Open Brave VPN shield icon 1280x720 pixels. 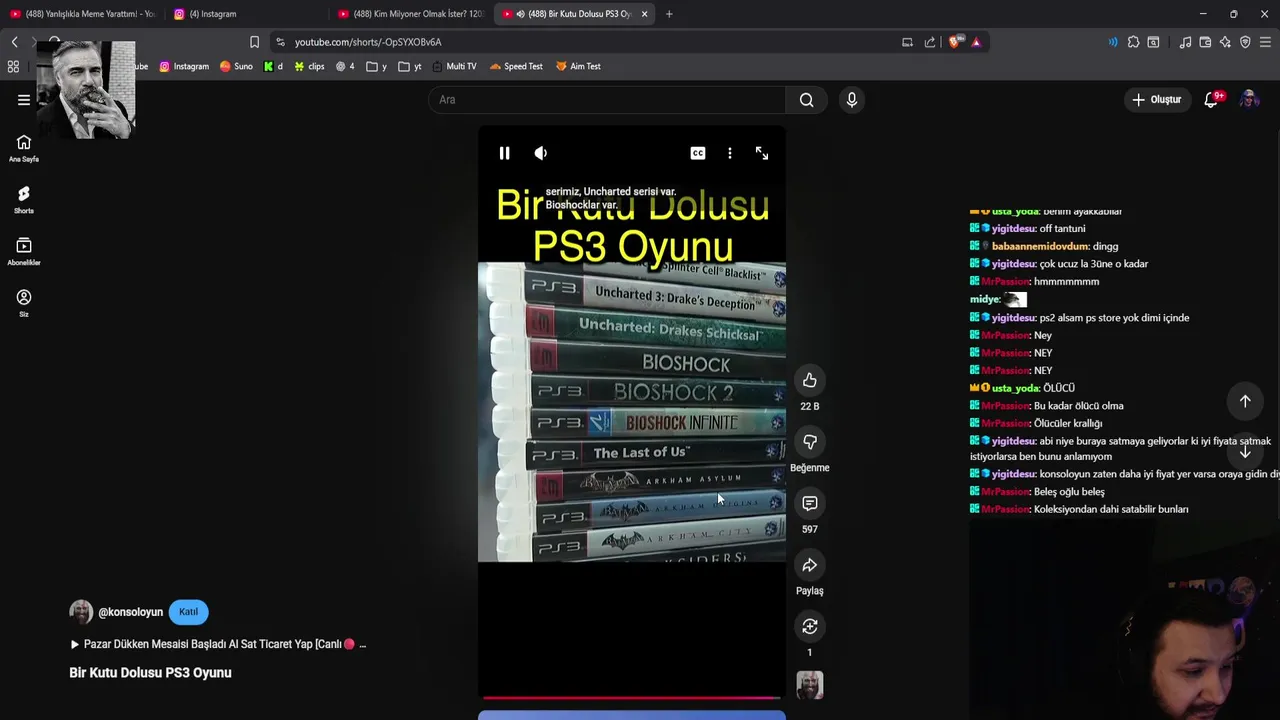(x=1245, y=42)
